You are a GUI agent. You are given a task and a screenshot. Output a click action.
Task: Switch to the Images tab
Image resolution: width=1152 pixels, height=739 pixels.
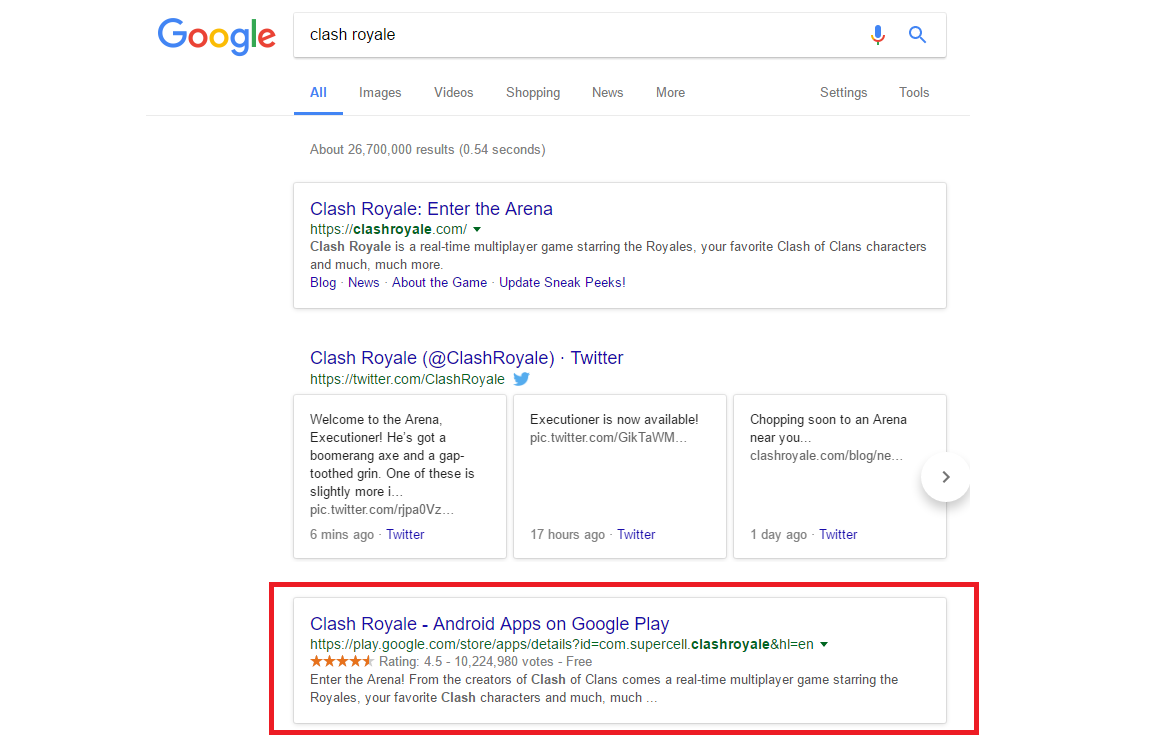380,92
